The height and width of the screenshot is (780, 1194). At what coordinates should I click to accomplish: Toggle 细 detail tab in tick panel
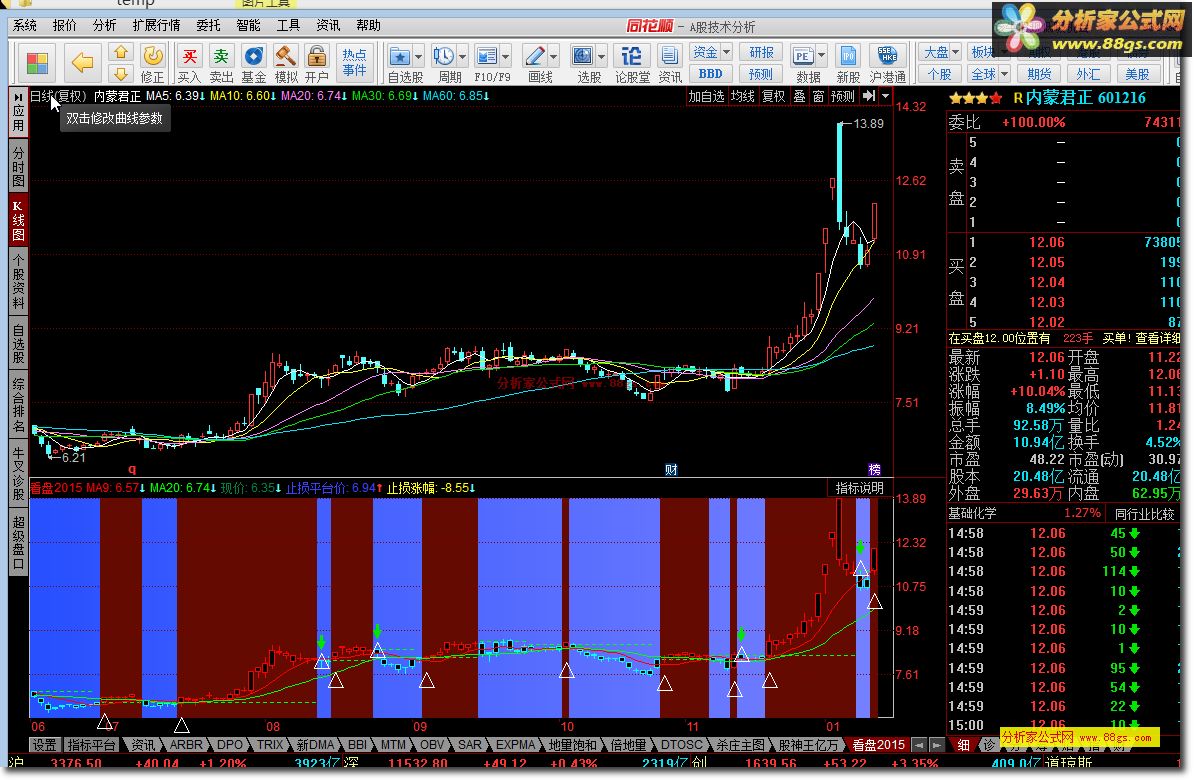coord(963,744)
